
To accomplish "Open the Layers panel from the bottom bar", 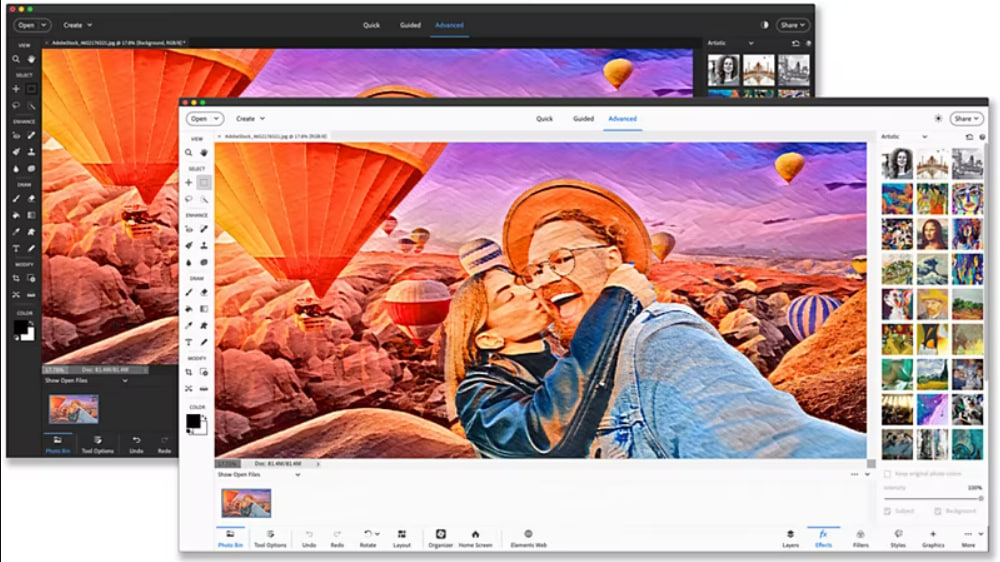I will (x=789, y=538).
